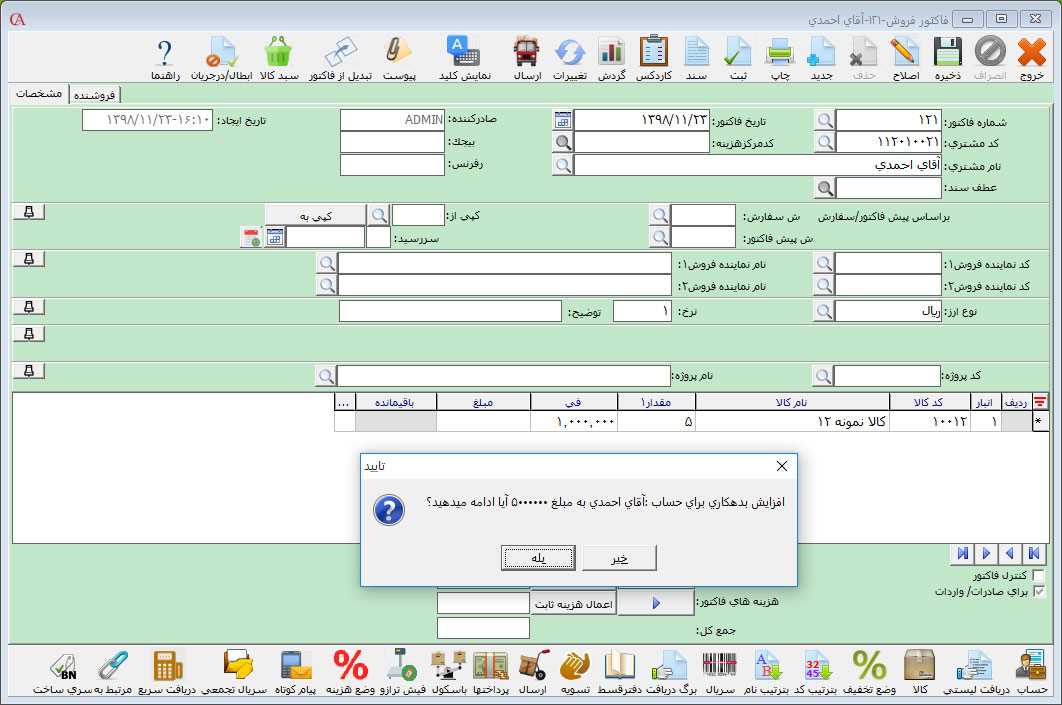The image size is (1062, 705).
Task: Switch to the Specifications (مشخصات) tab
Action: [x=40, y=93]
